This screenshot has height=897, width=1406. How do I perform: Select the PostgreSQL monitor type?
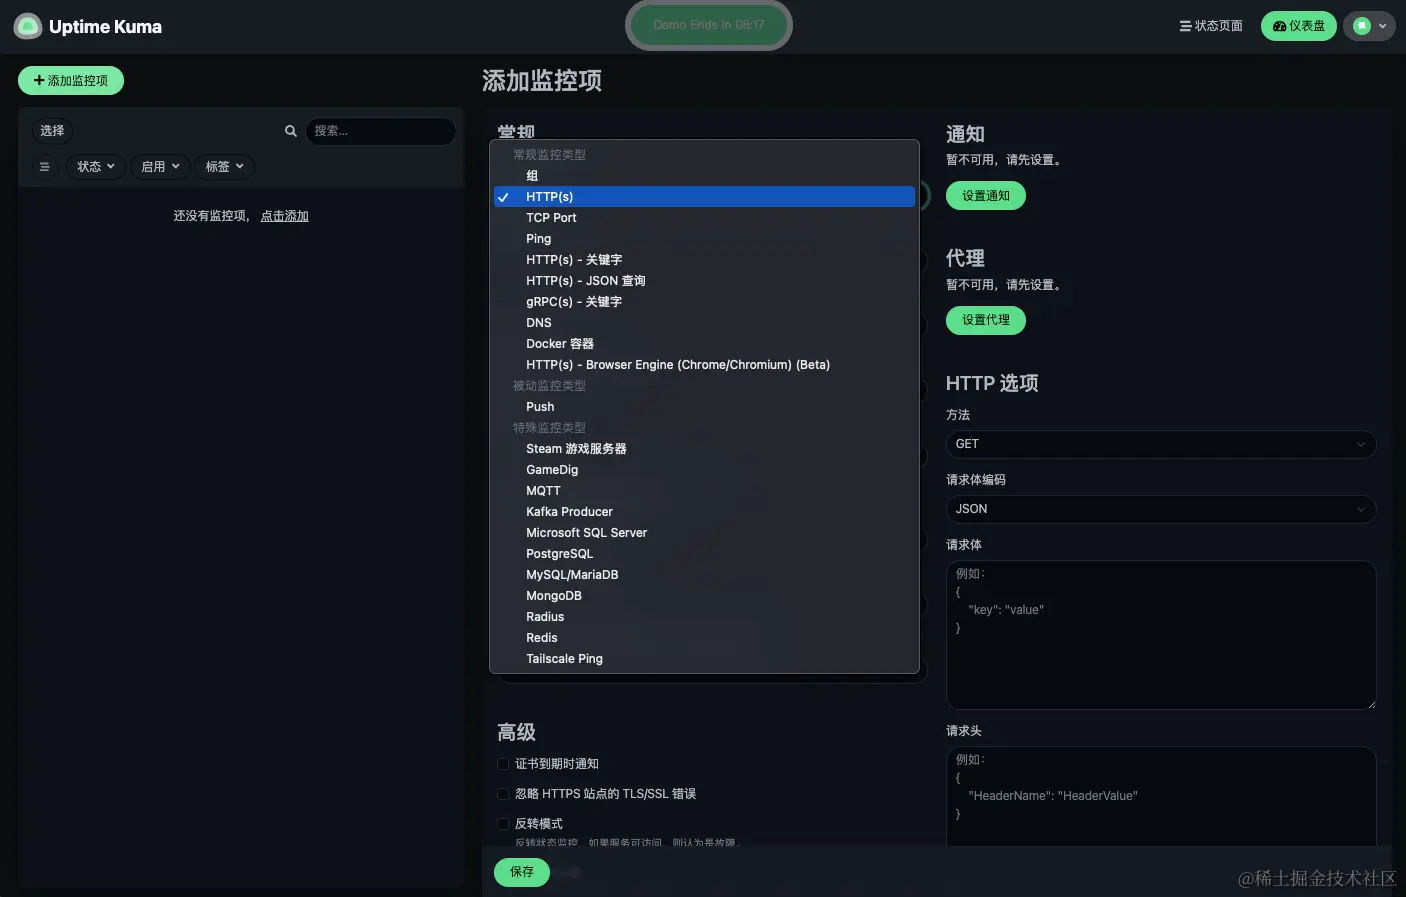pyautogui.click(x=704, y=554)
